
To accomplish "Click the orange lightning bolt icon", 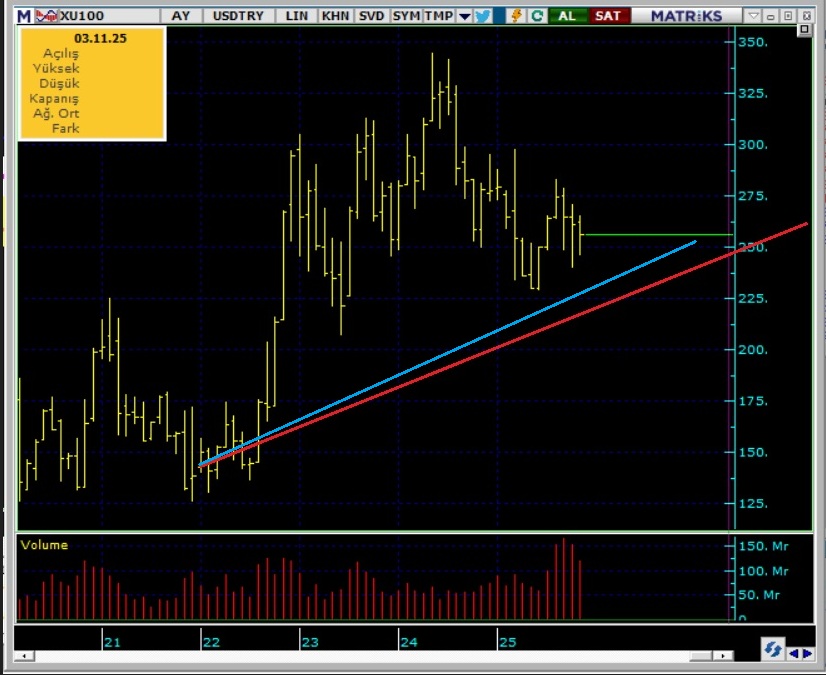I will coord(516,16).
